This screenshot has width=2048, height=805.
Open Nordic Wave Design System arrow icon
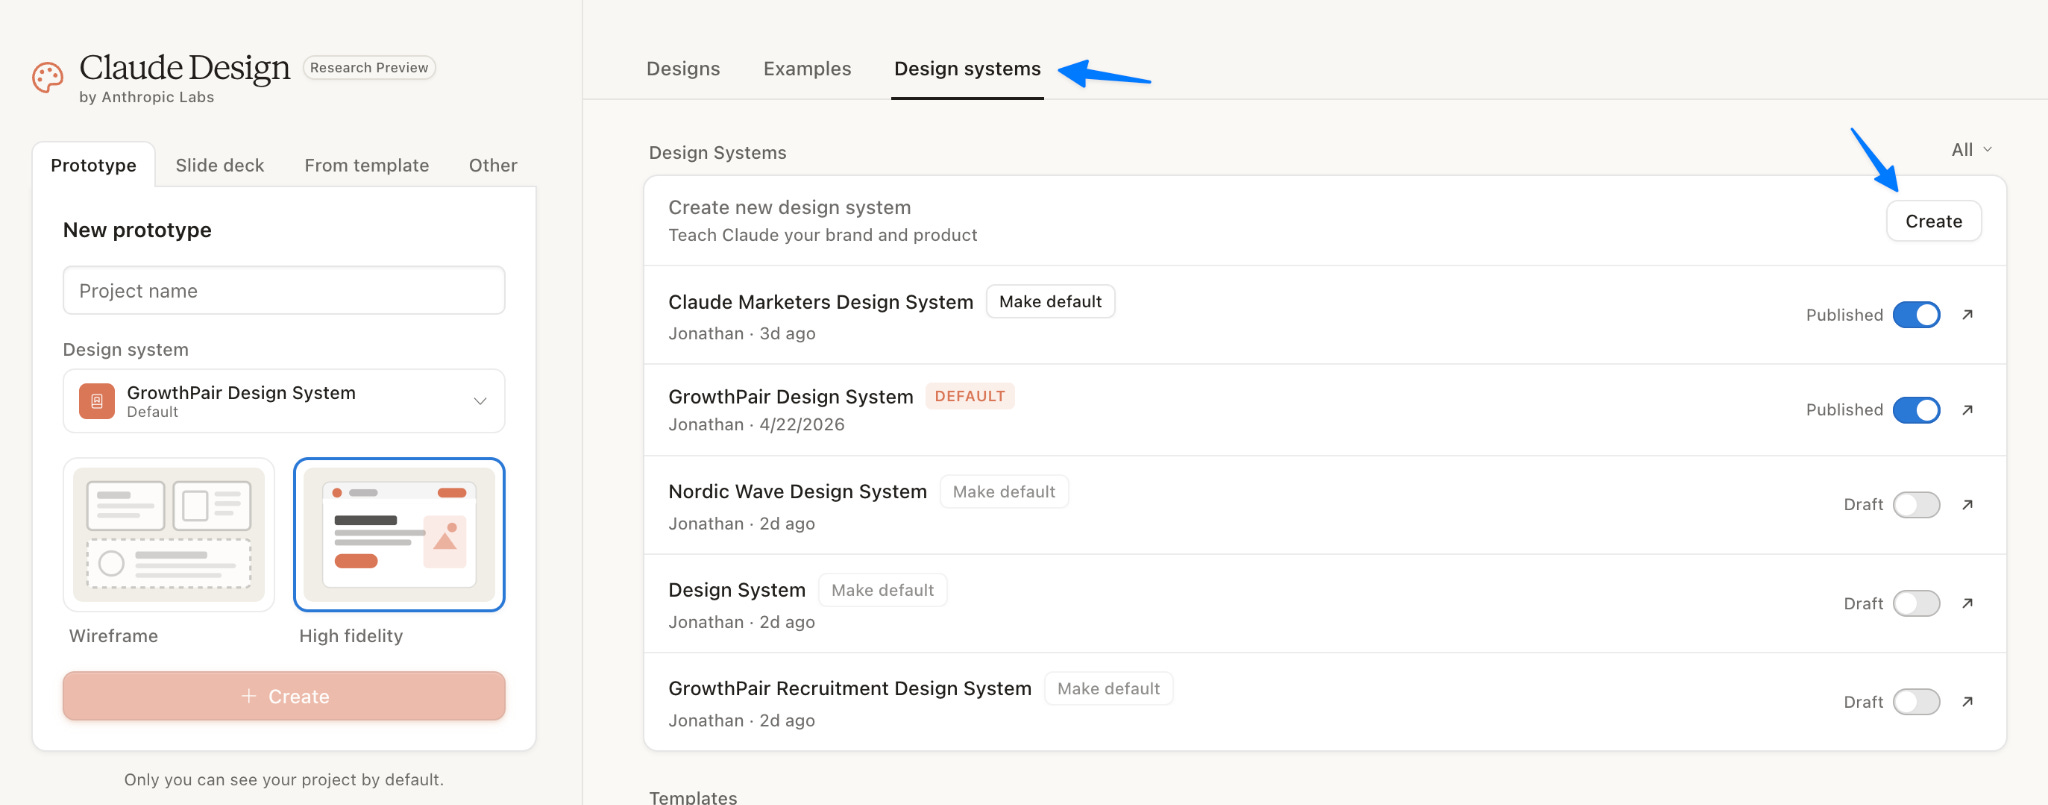click(1967, 505)
